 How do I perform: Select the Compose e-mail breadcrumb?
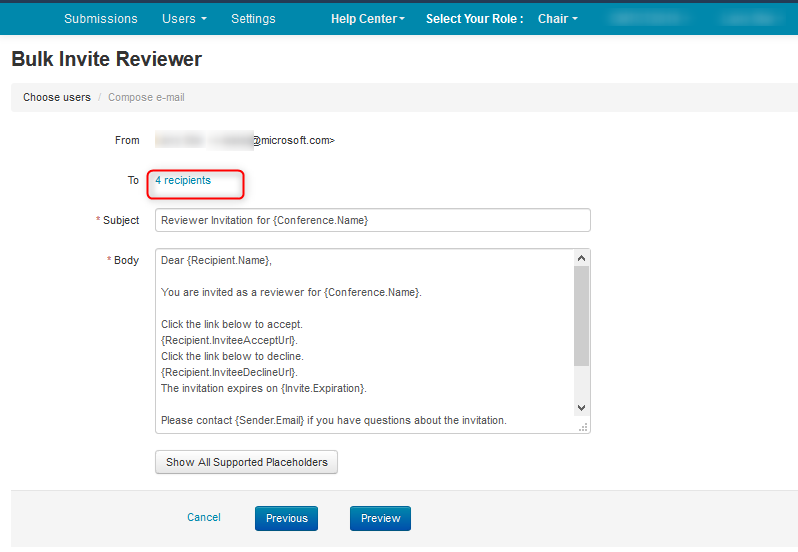(x=146, y=97)
